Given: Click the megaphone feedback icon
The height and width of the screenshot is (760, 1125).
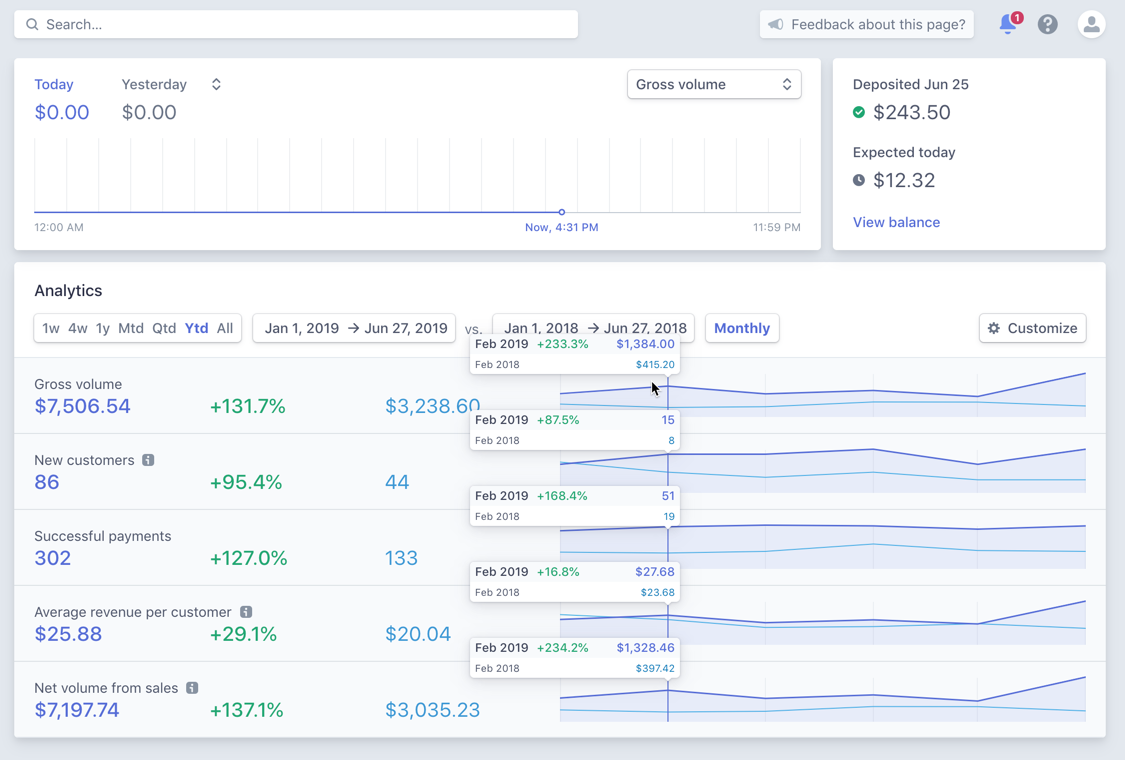Looking at the screenshot, I should tap(776, 24).
